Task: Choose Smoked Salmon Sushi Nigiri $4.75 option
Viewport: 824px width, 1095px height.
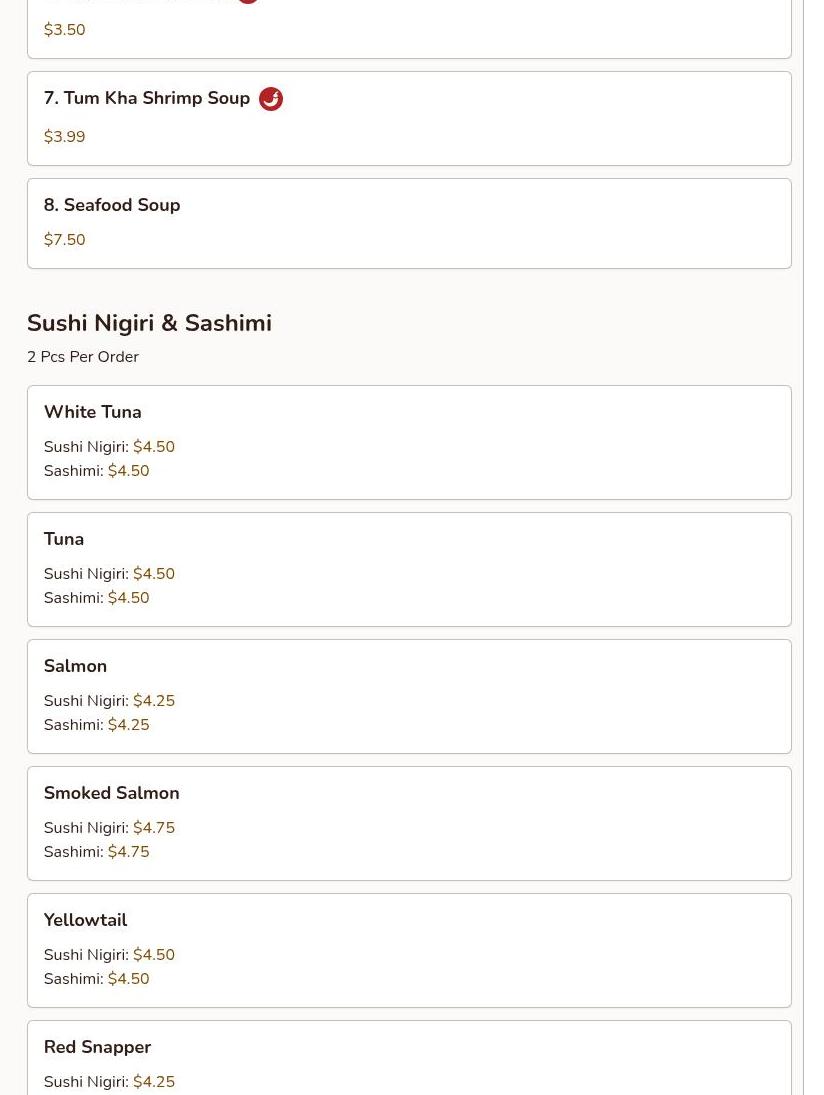Action: (x=109, y=828)
